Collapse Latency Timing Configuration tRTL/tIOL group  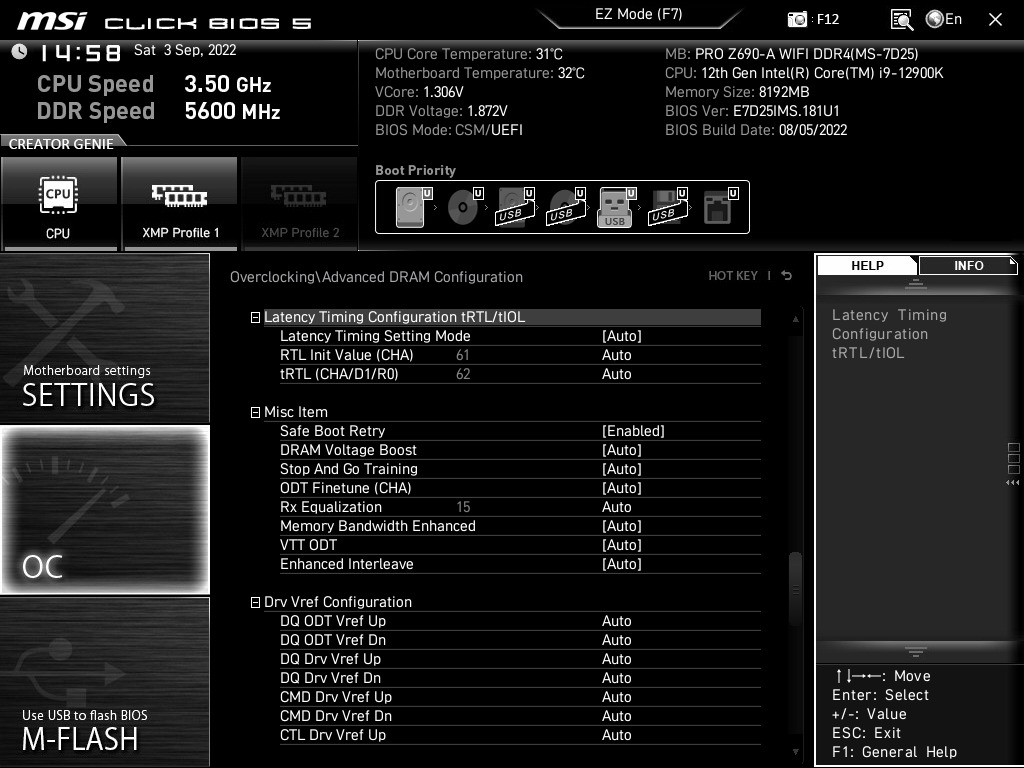pyautogui.click(x=255, y=318)
